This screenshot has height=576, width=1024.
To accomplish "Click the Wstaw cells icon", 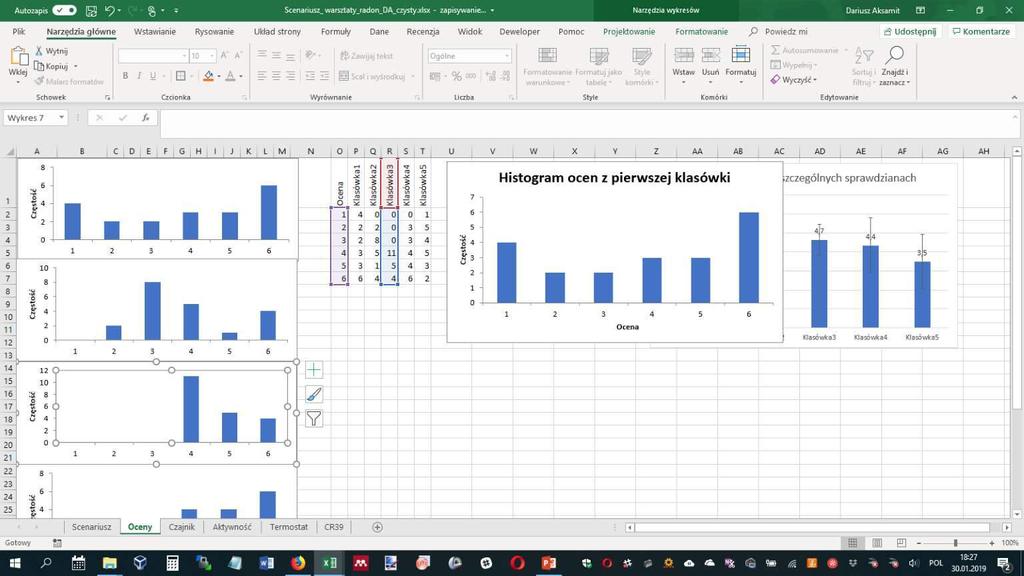I will click(684, 56).
